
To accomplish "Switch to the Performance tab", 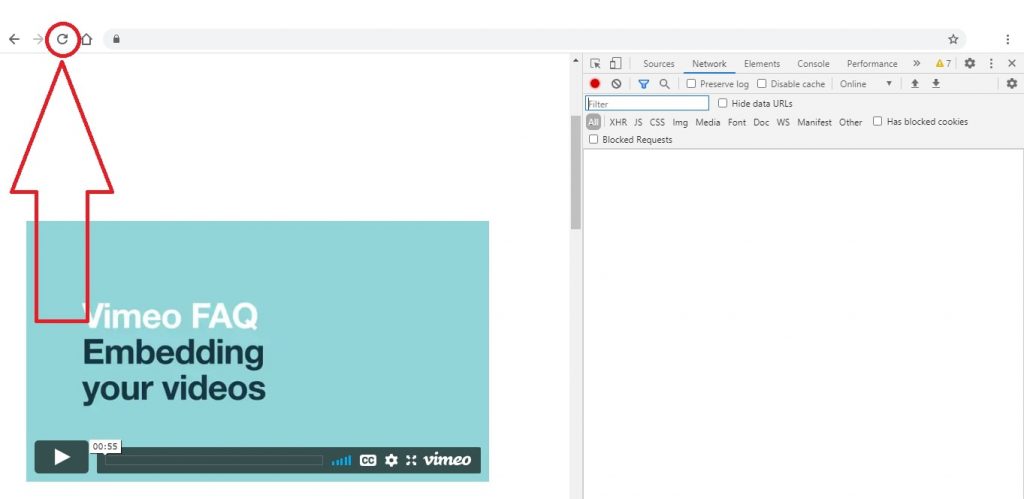I will click(x=872, y=63).
